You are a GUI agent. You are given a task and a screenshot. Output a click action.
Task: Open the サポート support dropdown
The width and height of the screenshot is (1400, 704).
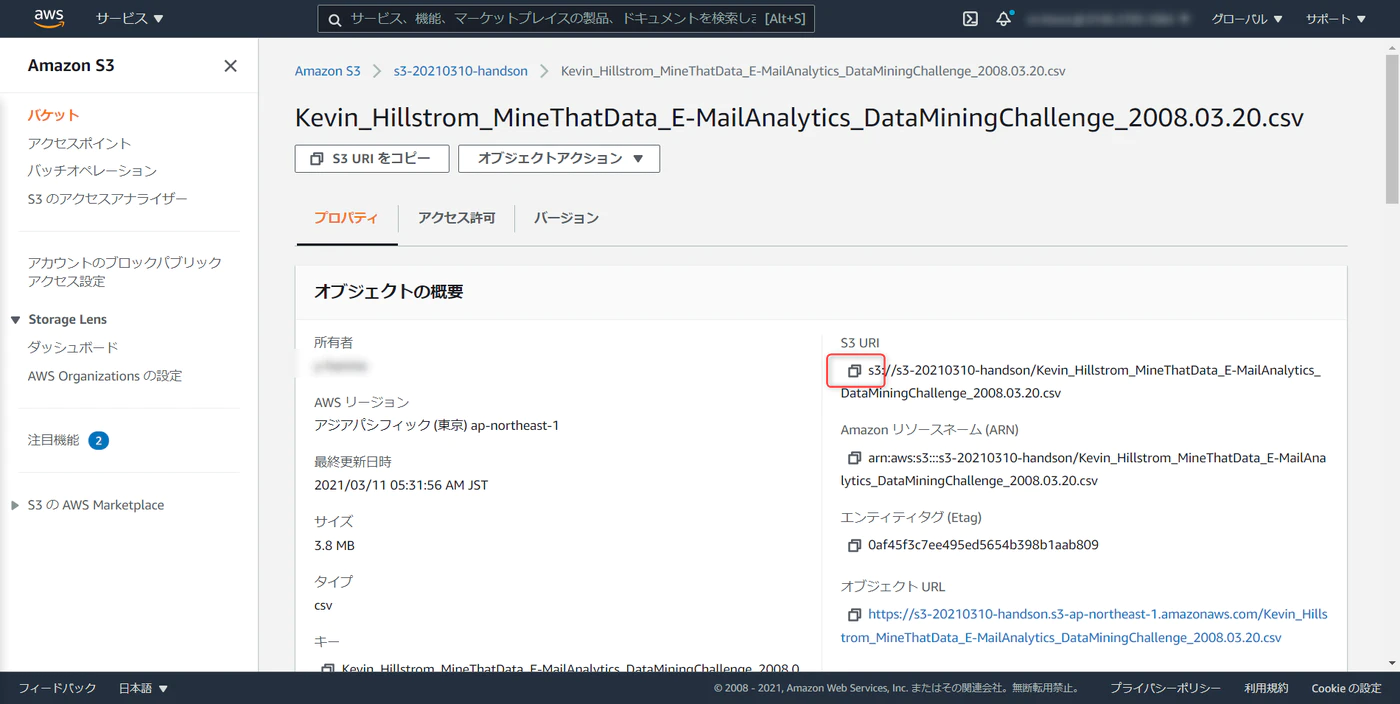[x=1335, y=19]
